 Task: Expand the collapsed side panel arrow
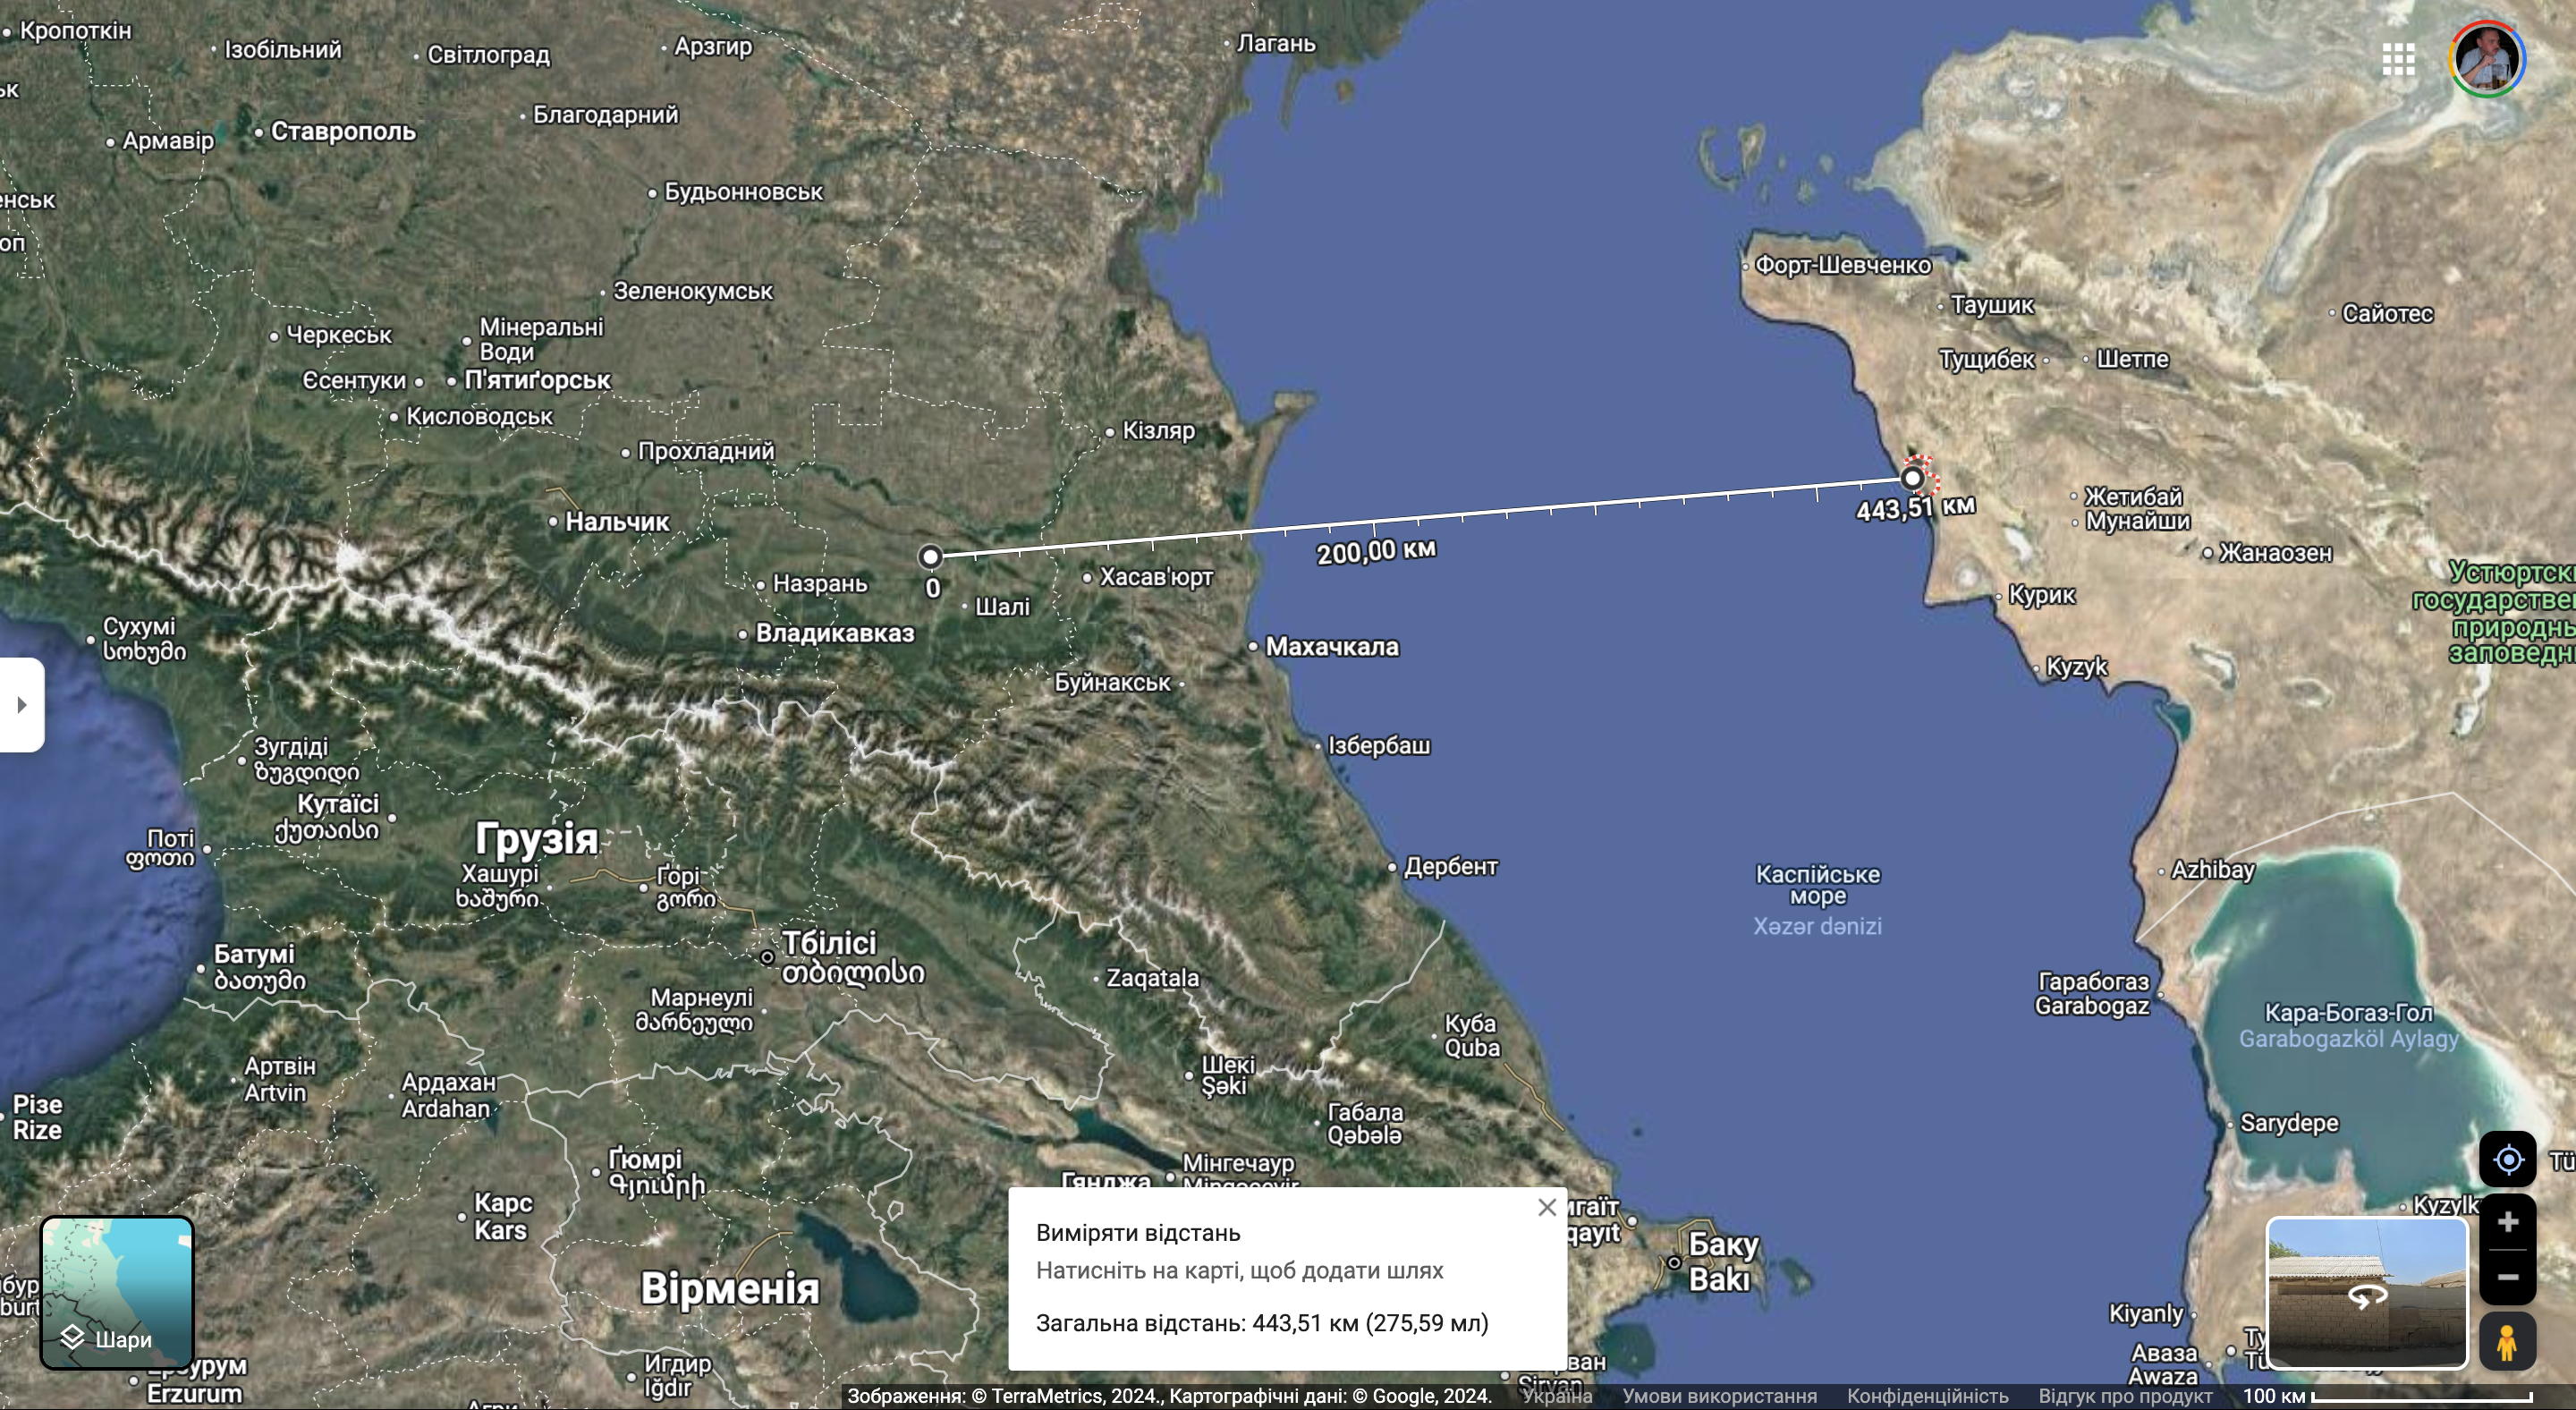21,705
